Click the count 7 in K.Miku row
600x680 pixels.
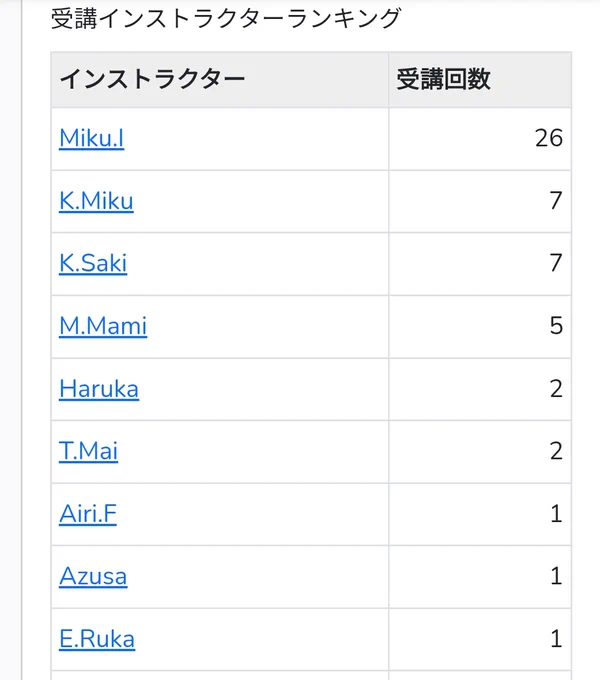pyautogui.click(x=556, y=201)
